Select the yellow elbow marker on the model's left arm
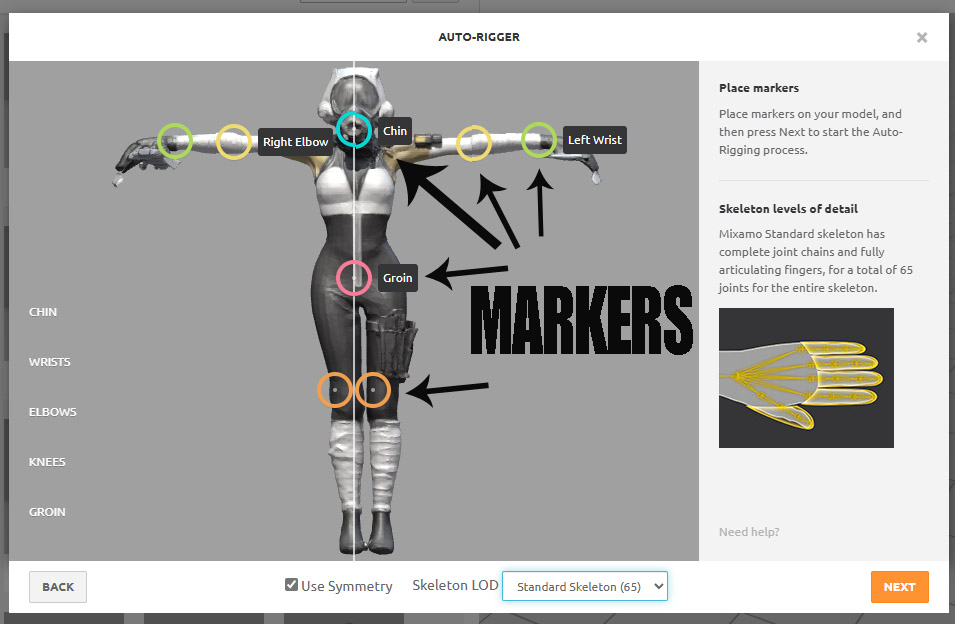This screenshot has width=955, height=624. (474, 143)
